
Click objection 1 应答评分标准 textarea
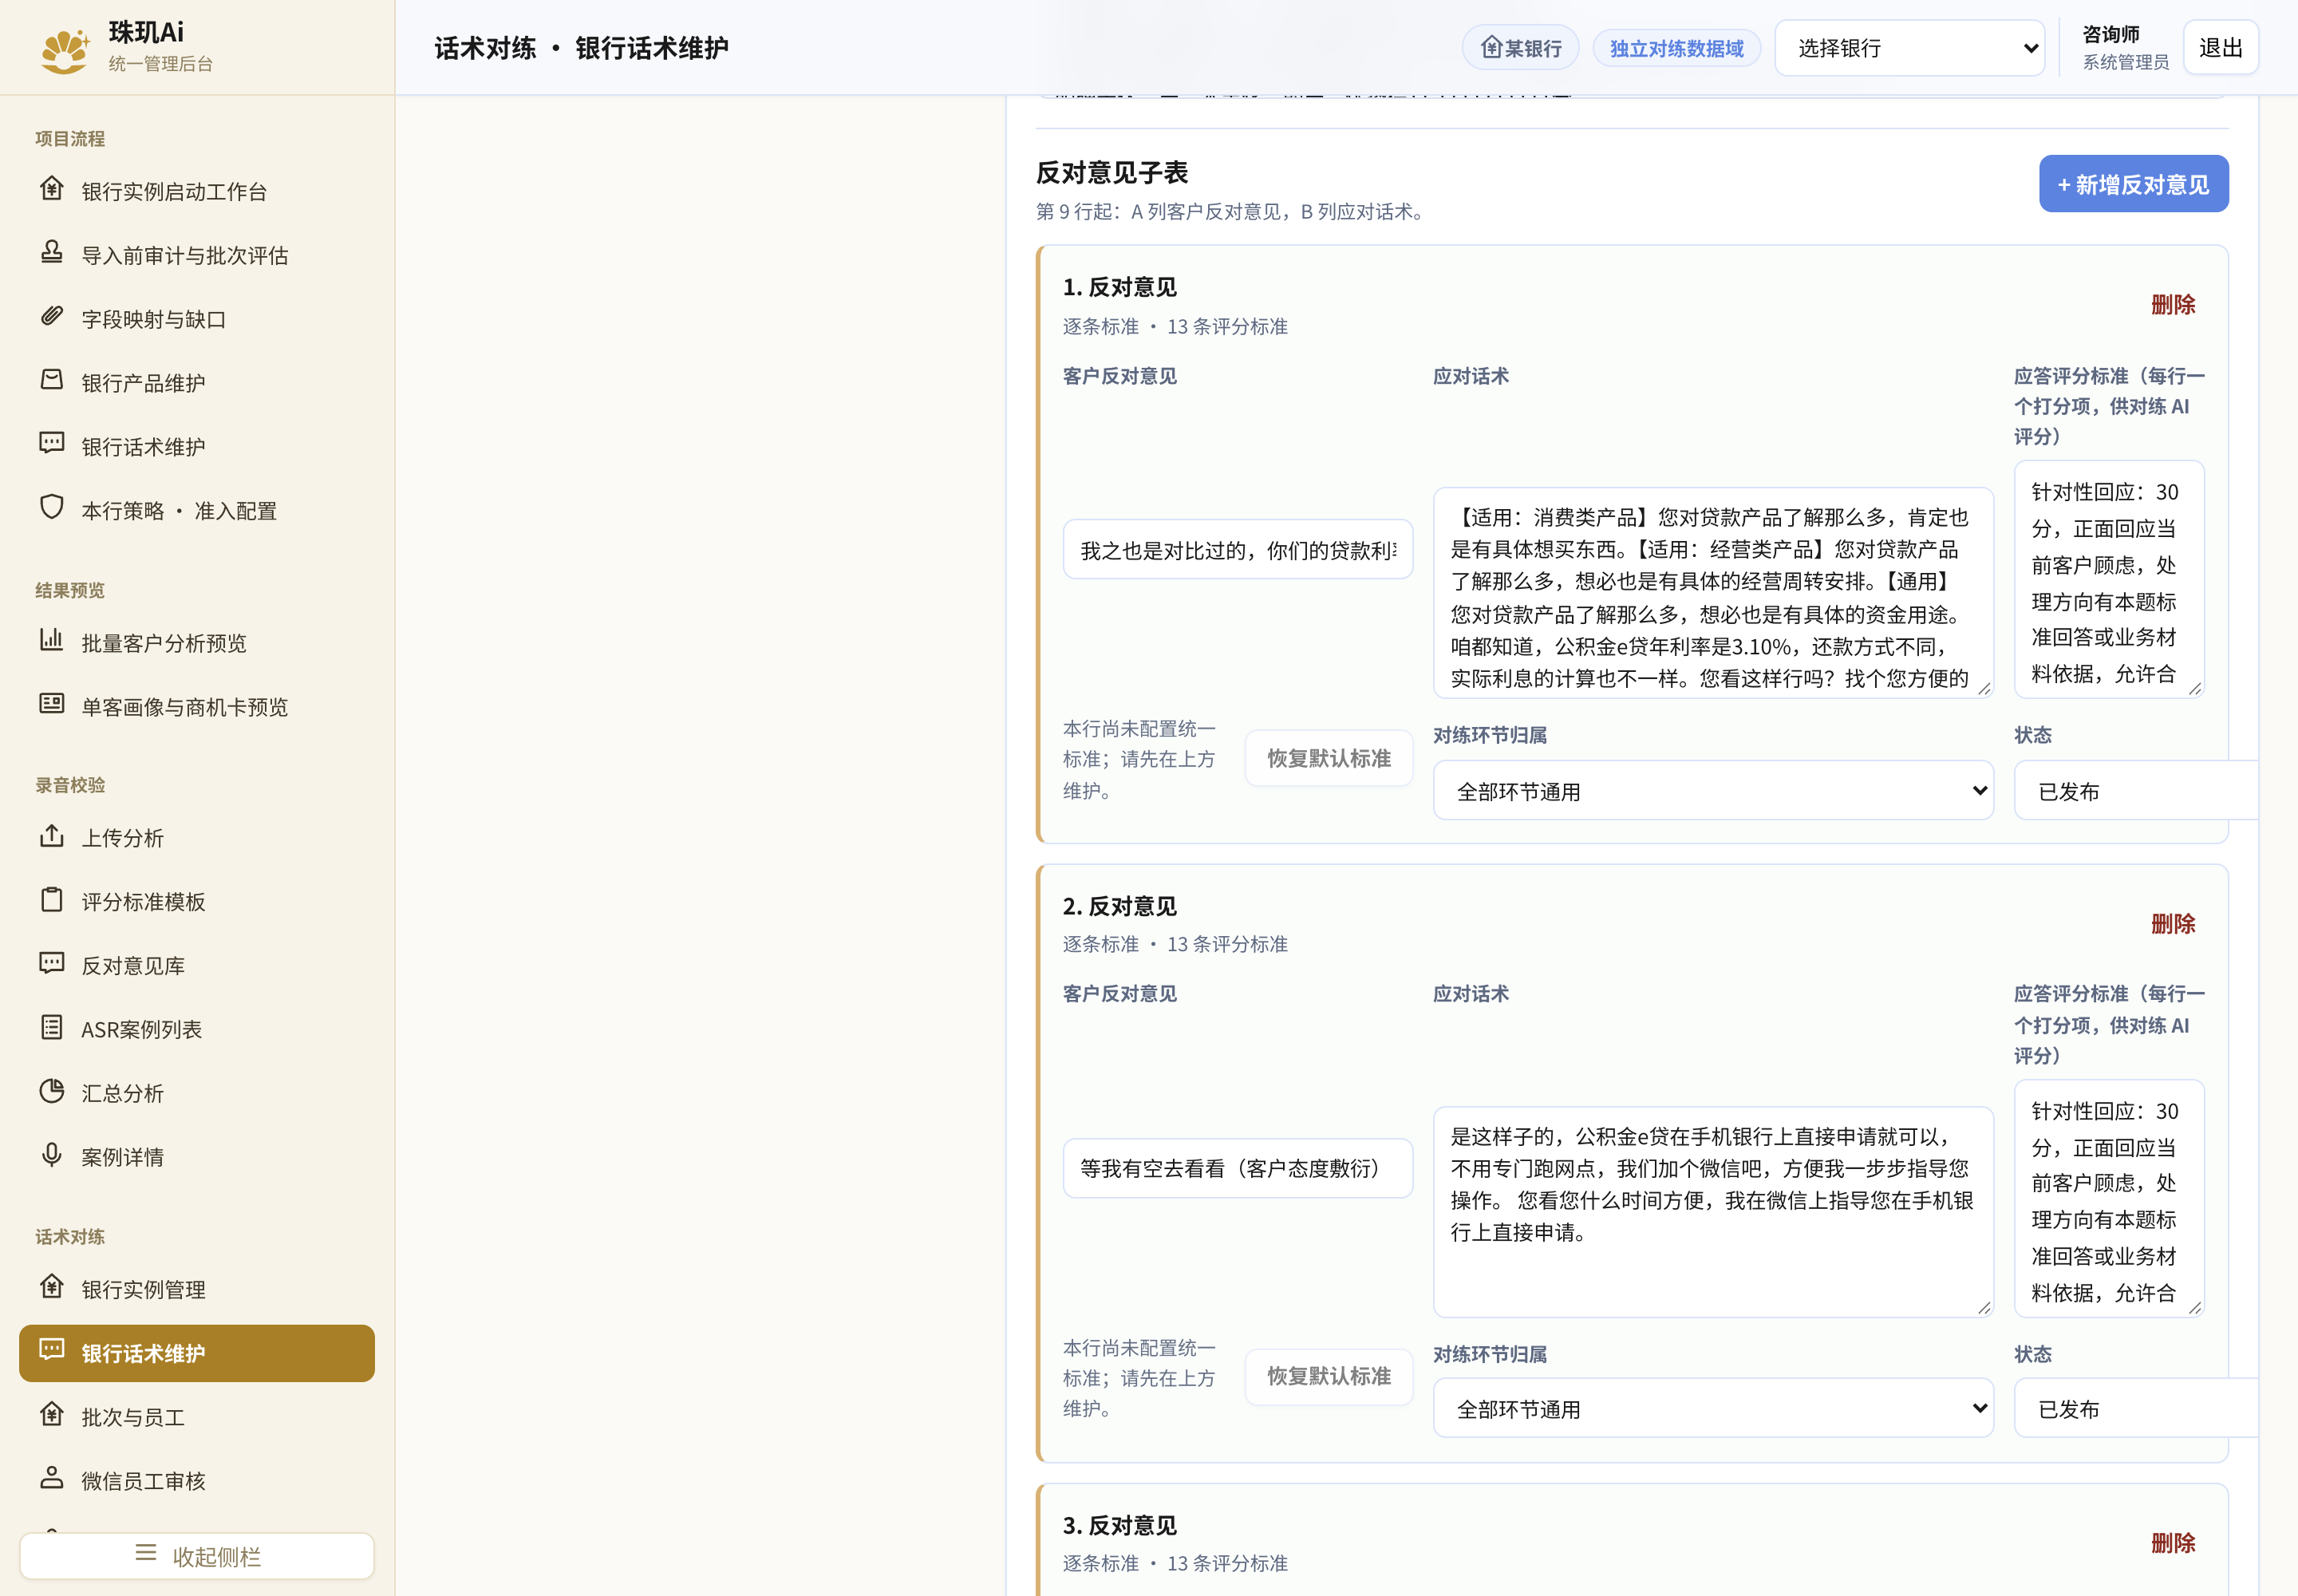(2109, 578)
